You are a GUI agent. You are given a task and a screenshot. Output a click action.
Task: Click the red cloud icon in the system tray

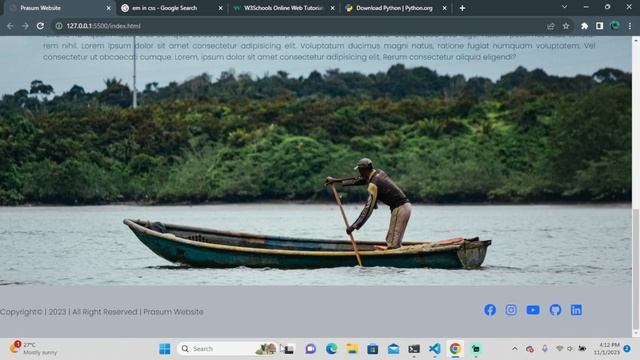[x=530, y=349]
